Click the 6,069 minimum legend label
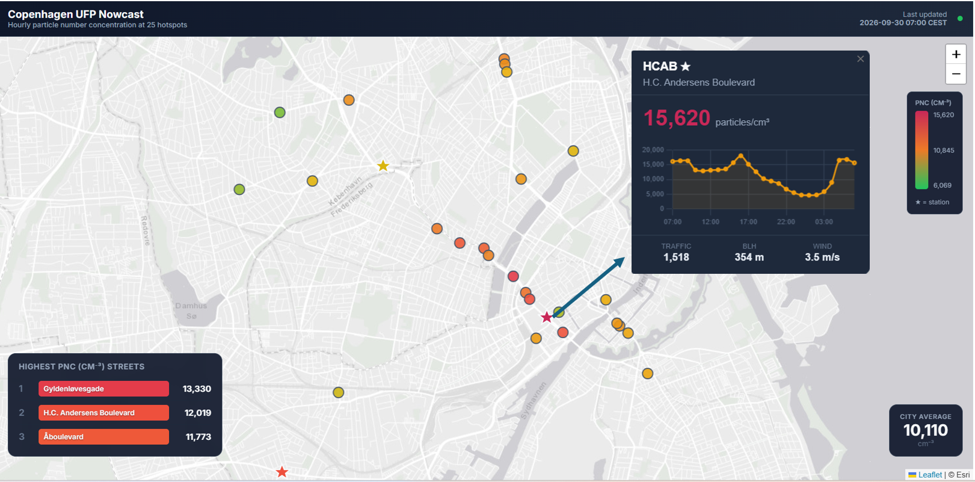The width and height of the screenshot is (975, 482). click(x=941, y=185)
